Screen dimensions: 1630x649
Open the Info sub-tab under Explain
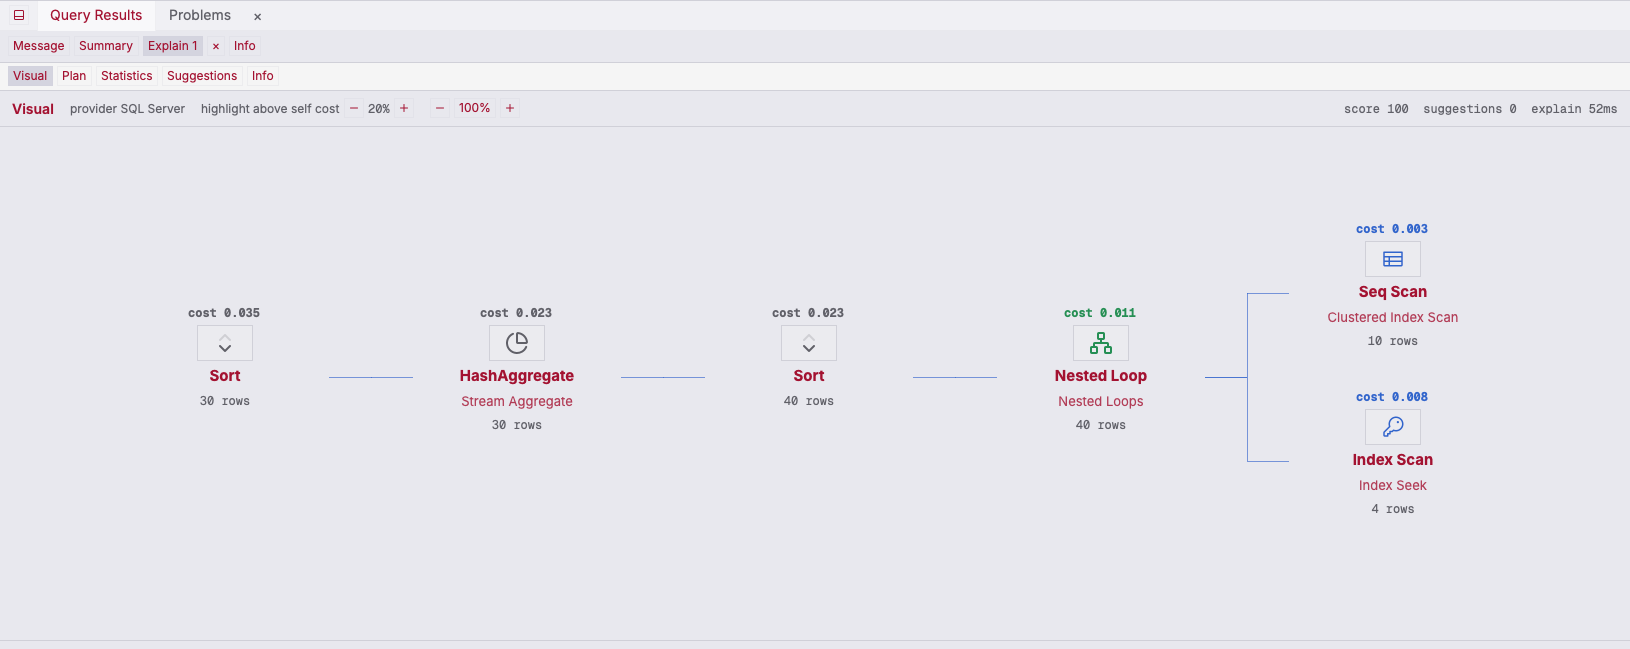coord(263,76)
